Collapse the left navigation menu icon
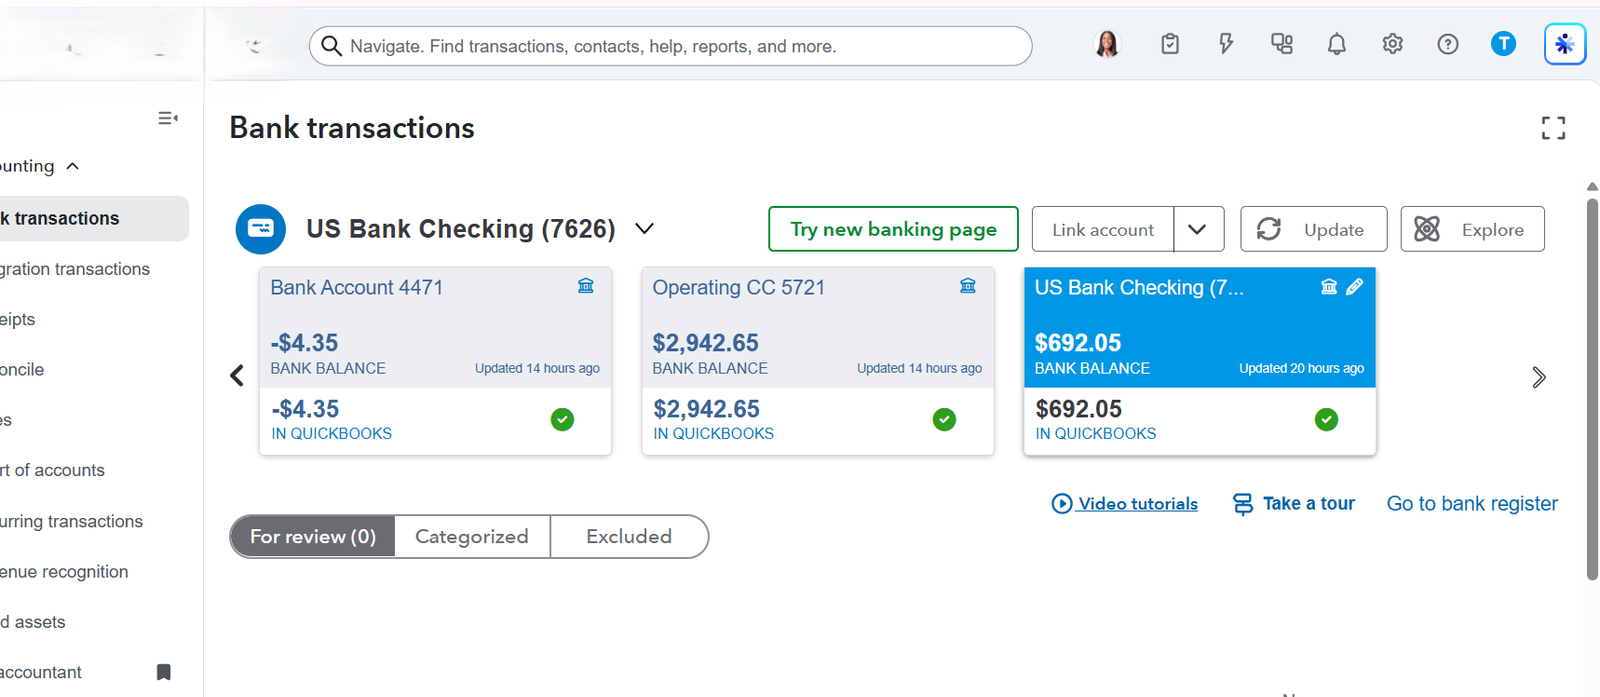 point(168,118)
